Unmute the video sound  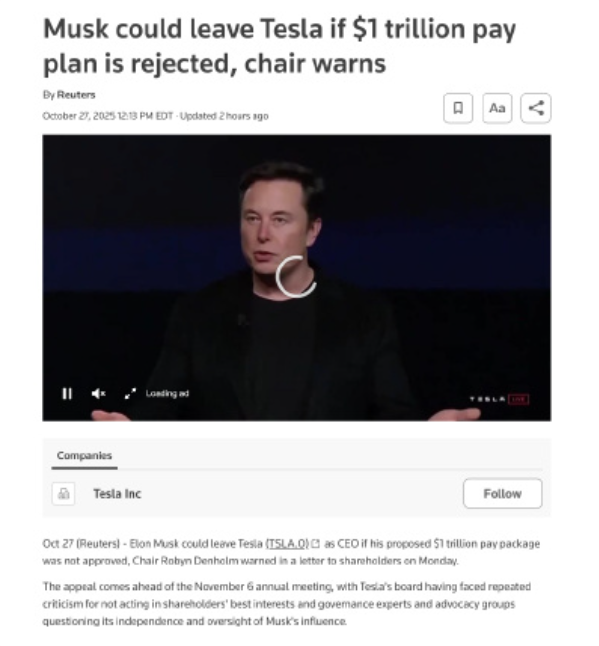(98, 394)
